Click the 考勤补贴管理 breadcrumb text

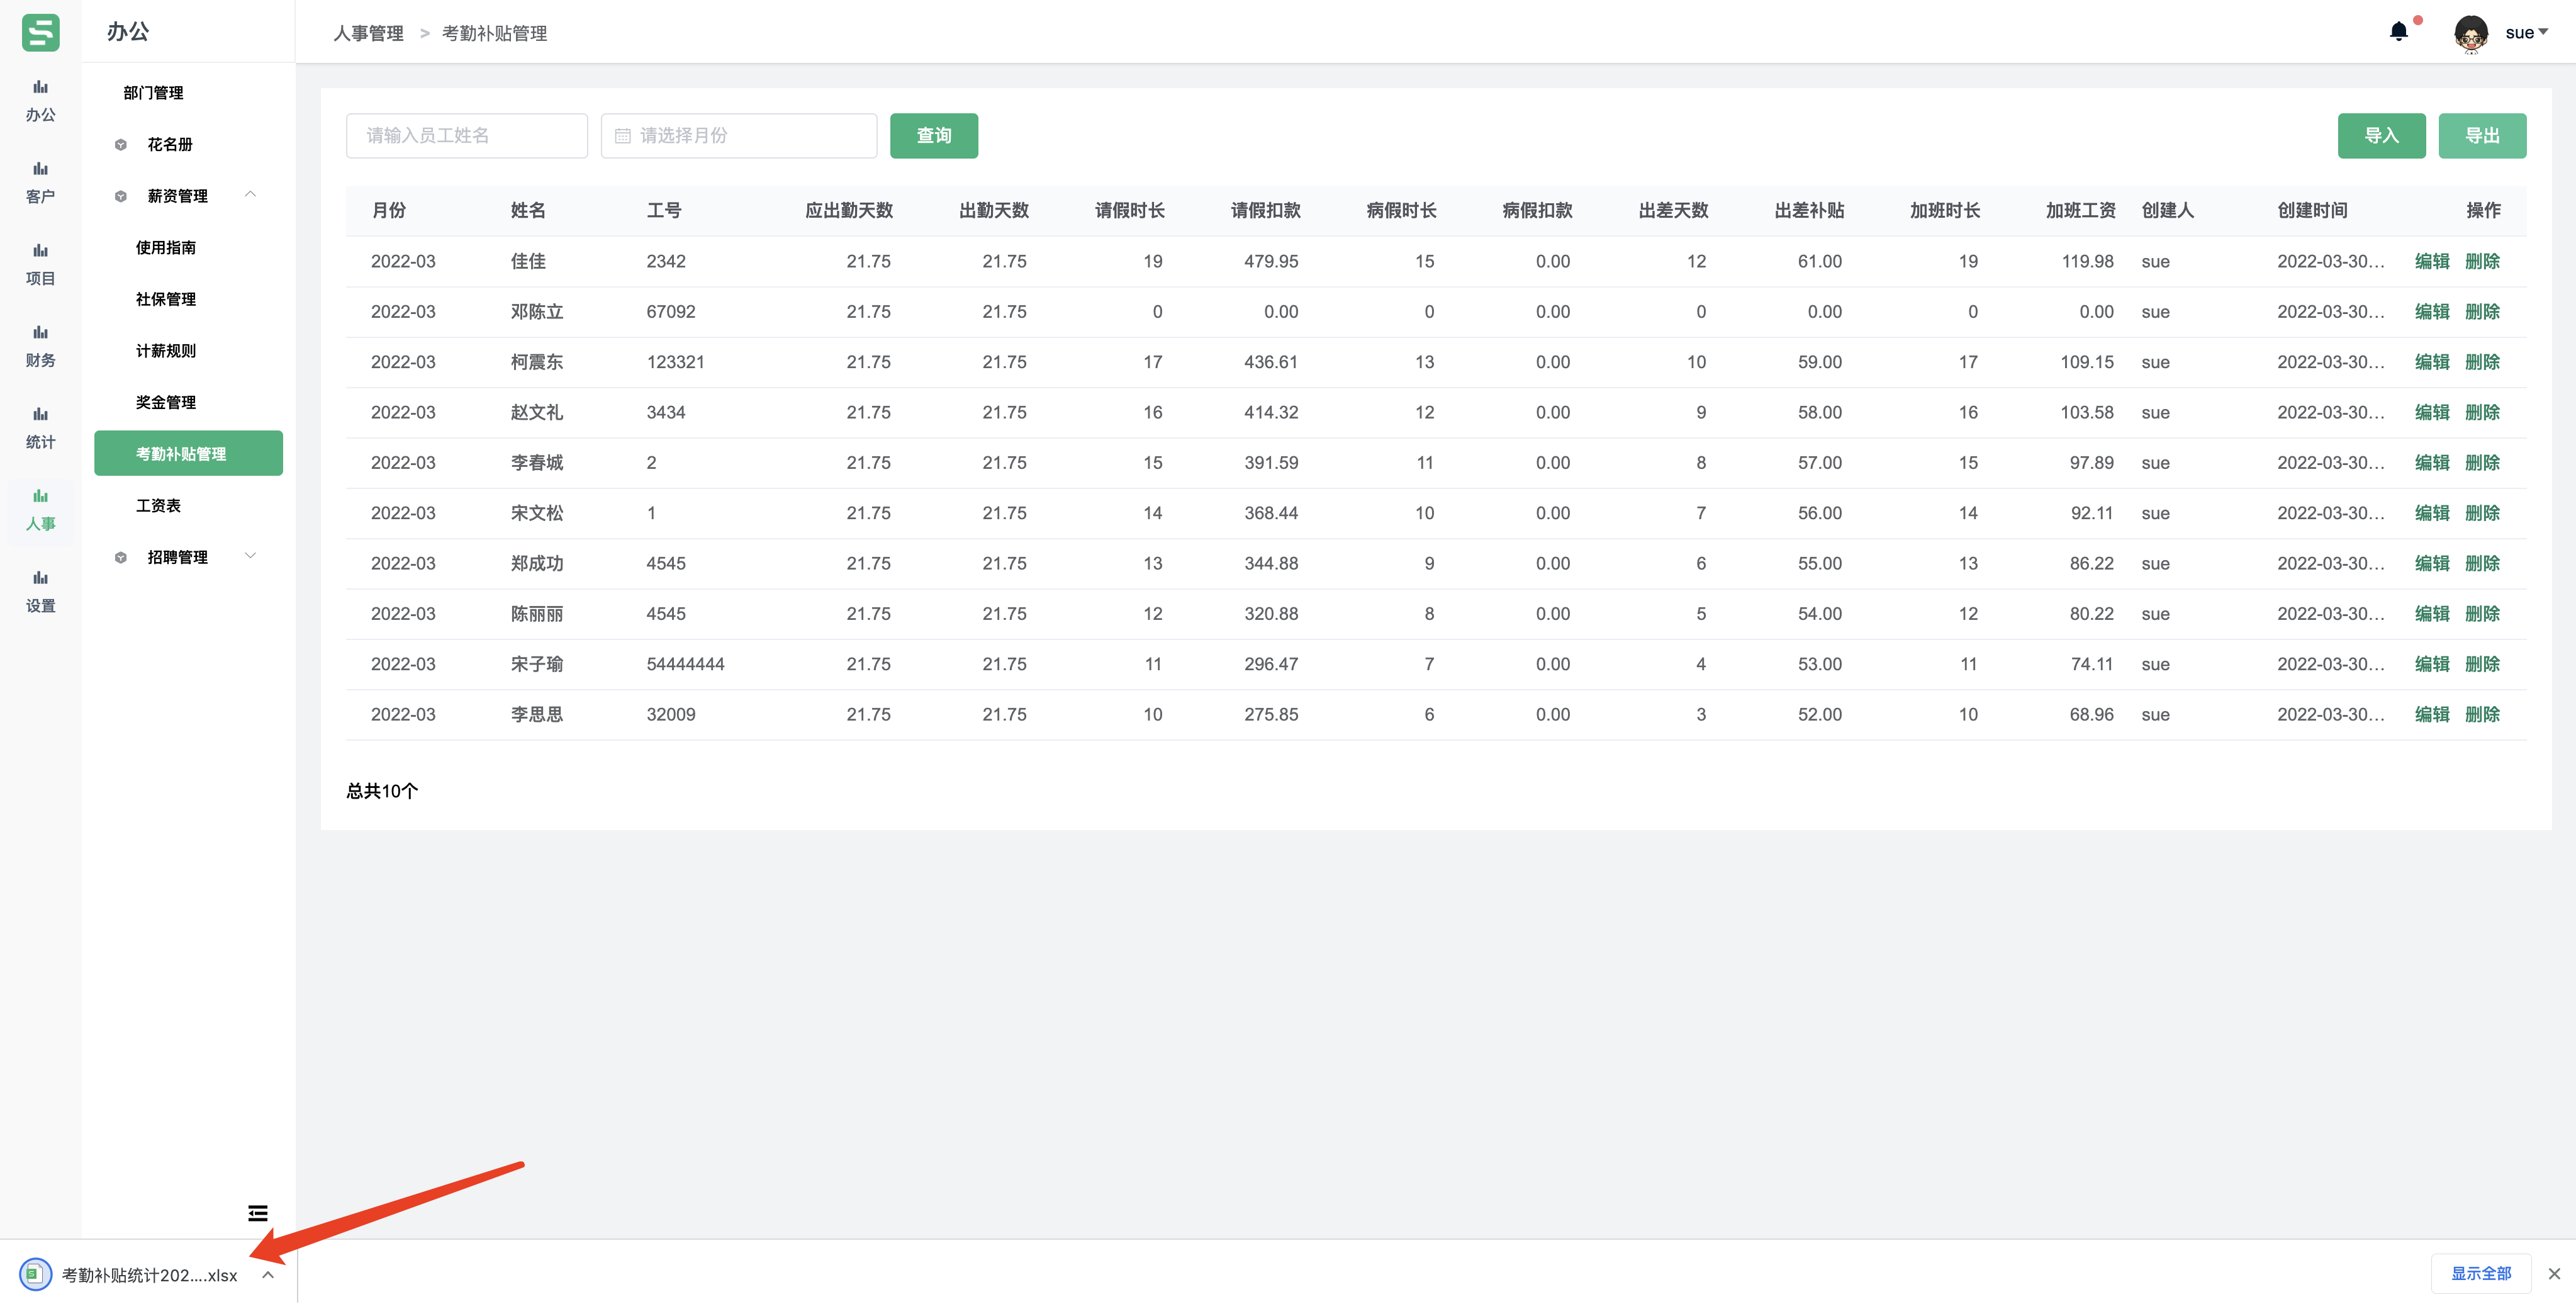coord(494,34)
